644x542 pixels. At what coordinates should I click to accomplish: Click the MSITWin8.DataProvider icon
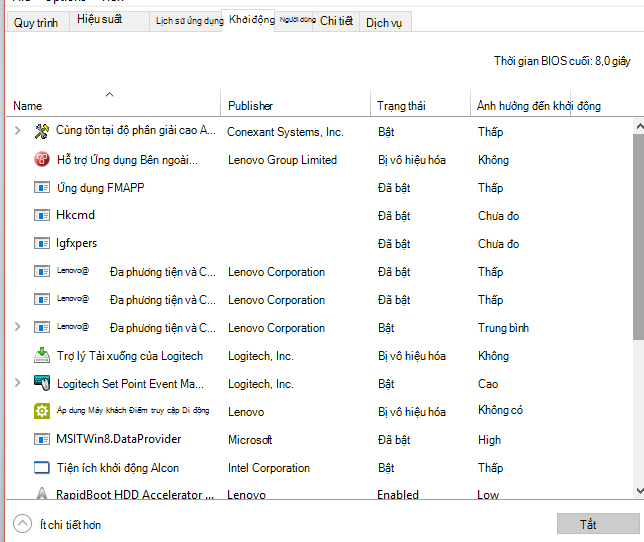point(42,439)
